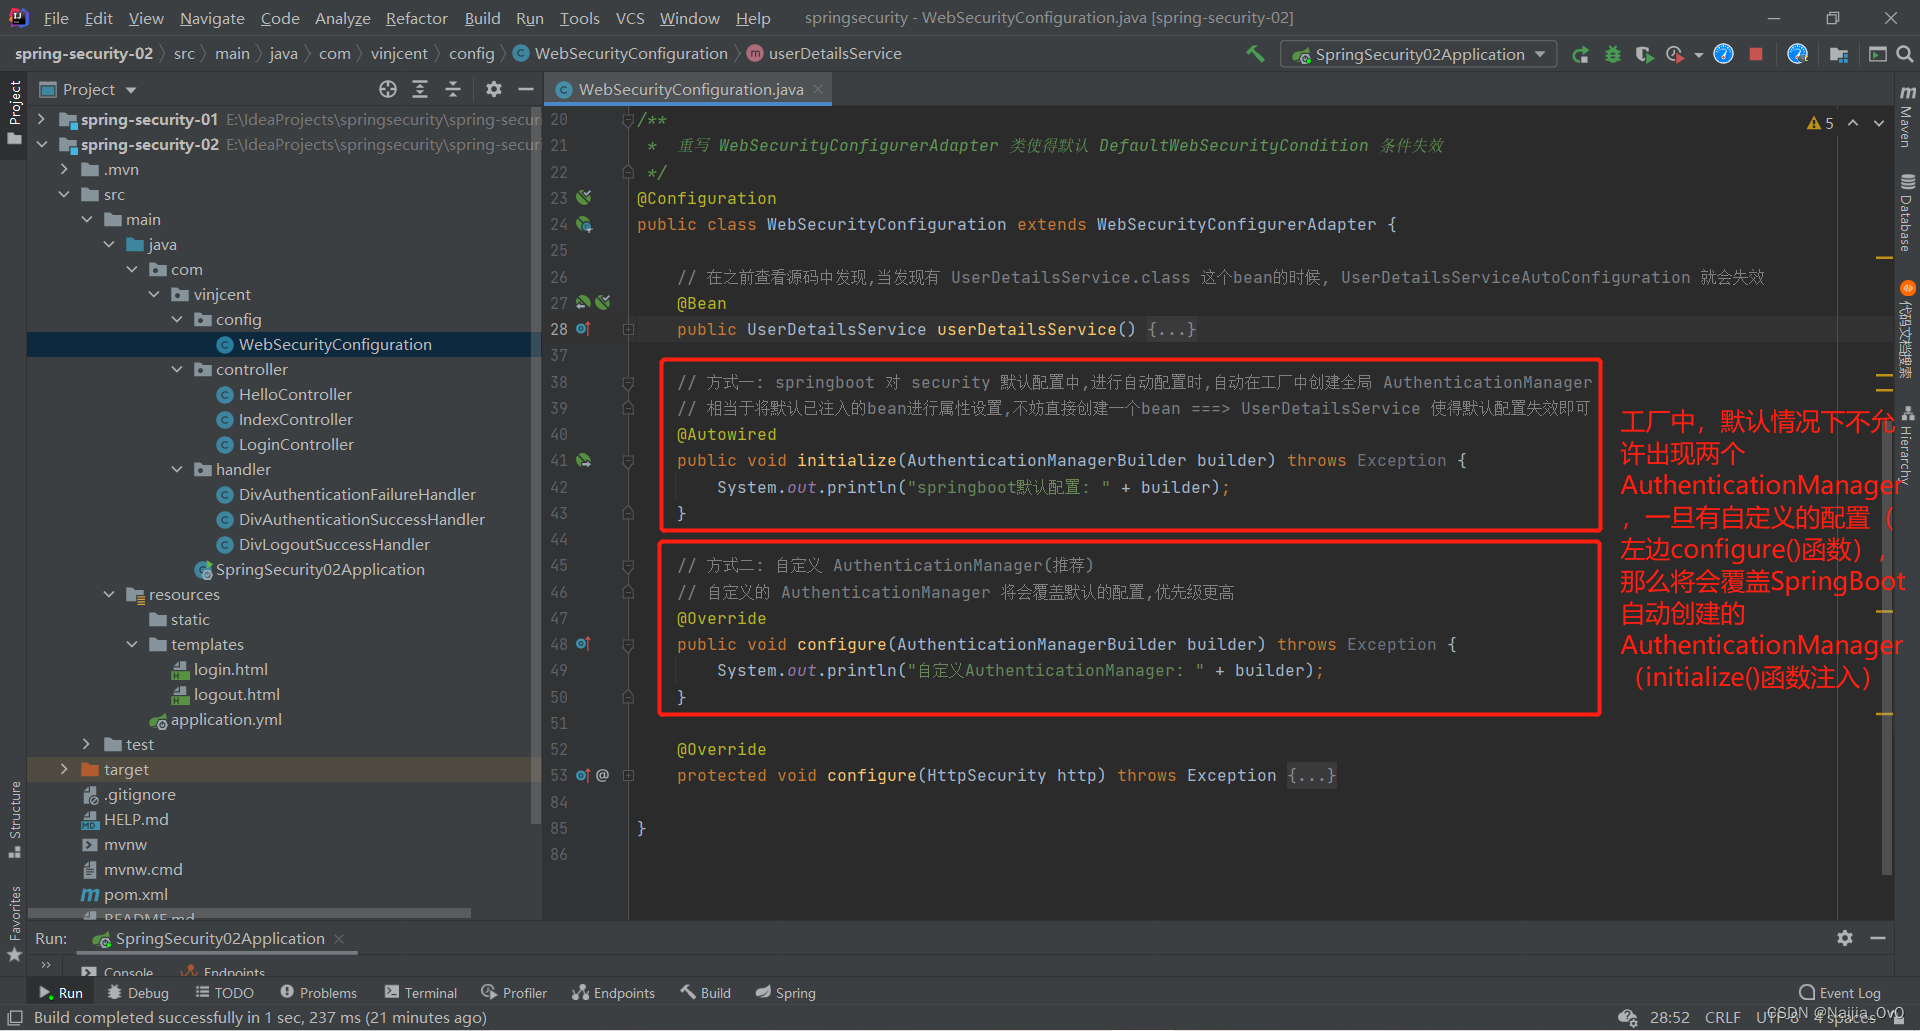Open the Navigate menu
Image resolution: width=1920 pixels, height=1031 pixels.
coord(211,17)
